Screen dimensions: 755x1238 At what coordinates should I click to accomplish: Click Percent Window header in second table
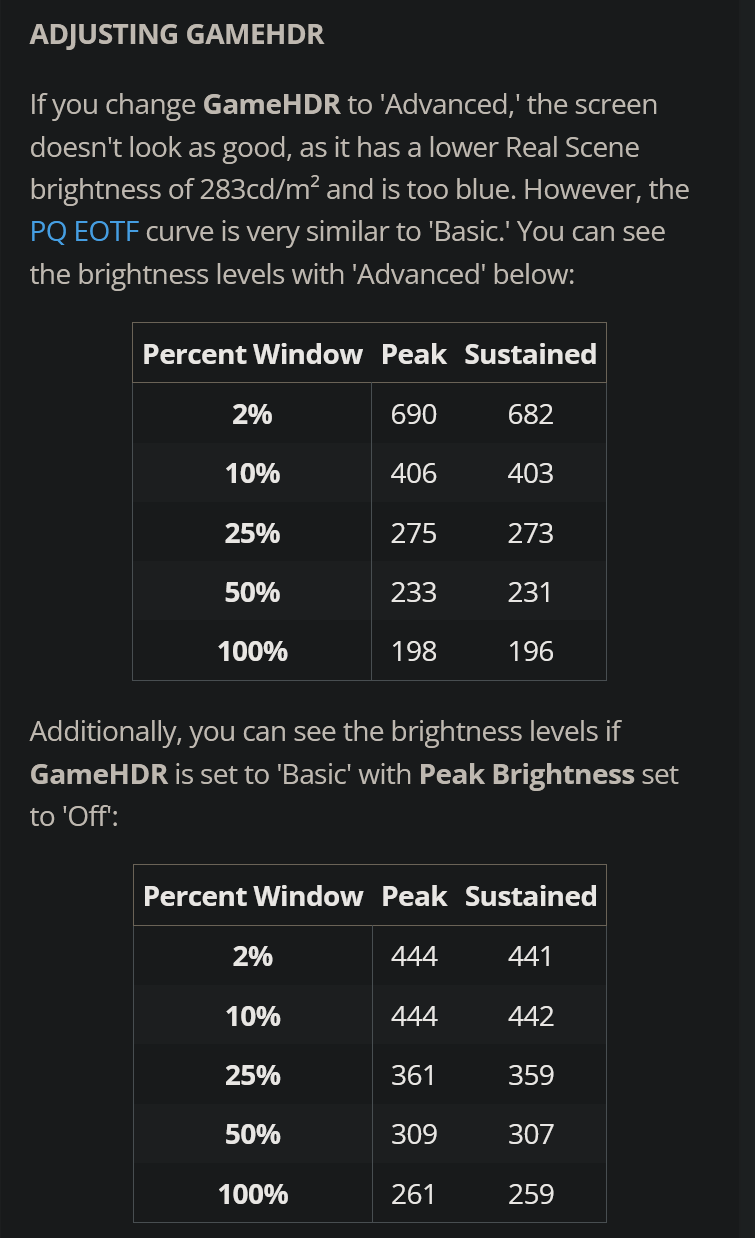point(252,896)
